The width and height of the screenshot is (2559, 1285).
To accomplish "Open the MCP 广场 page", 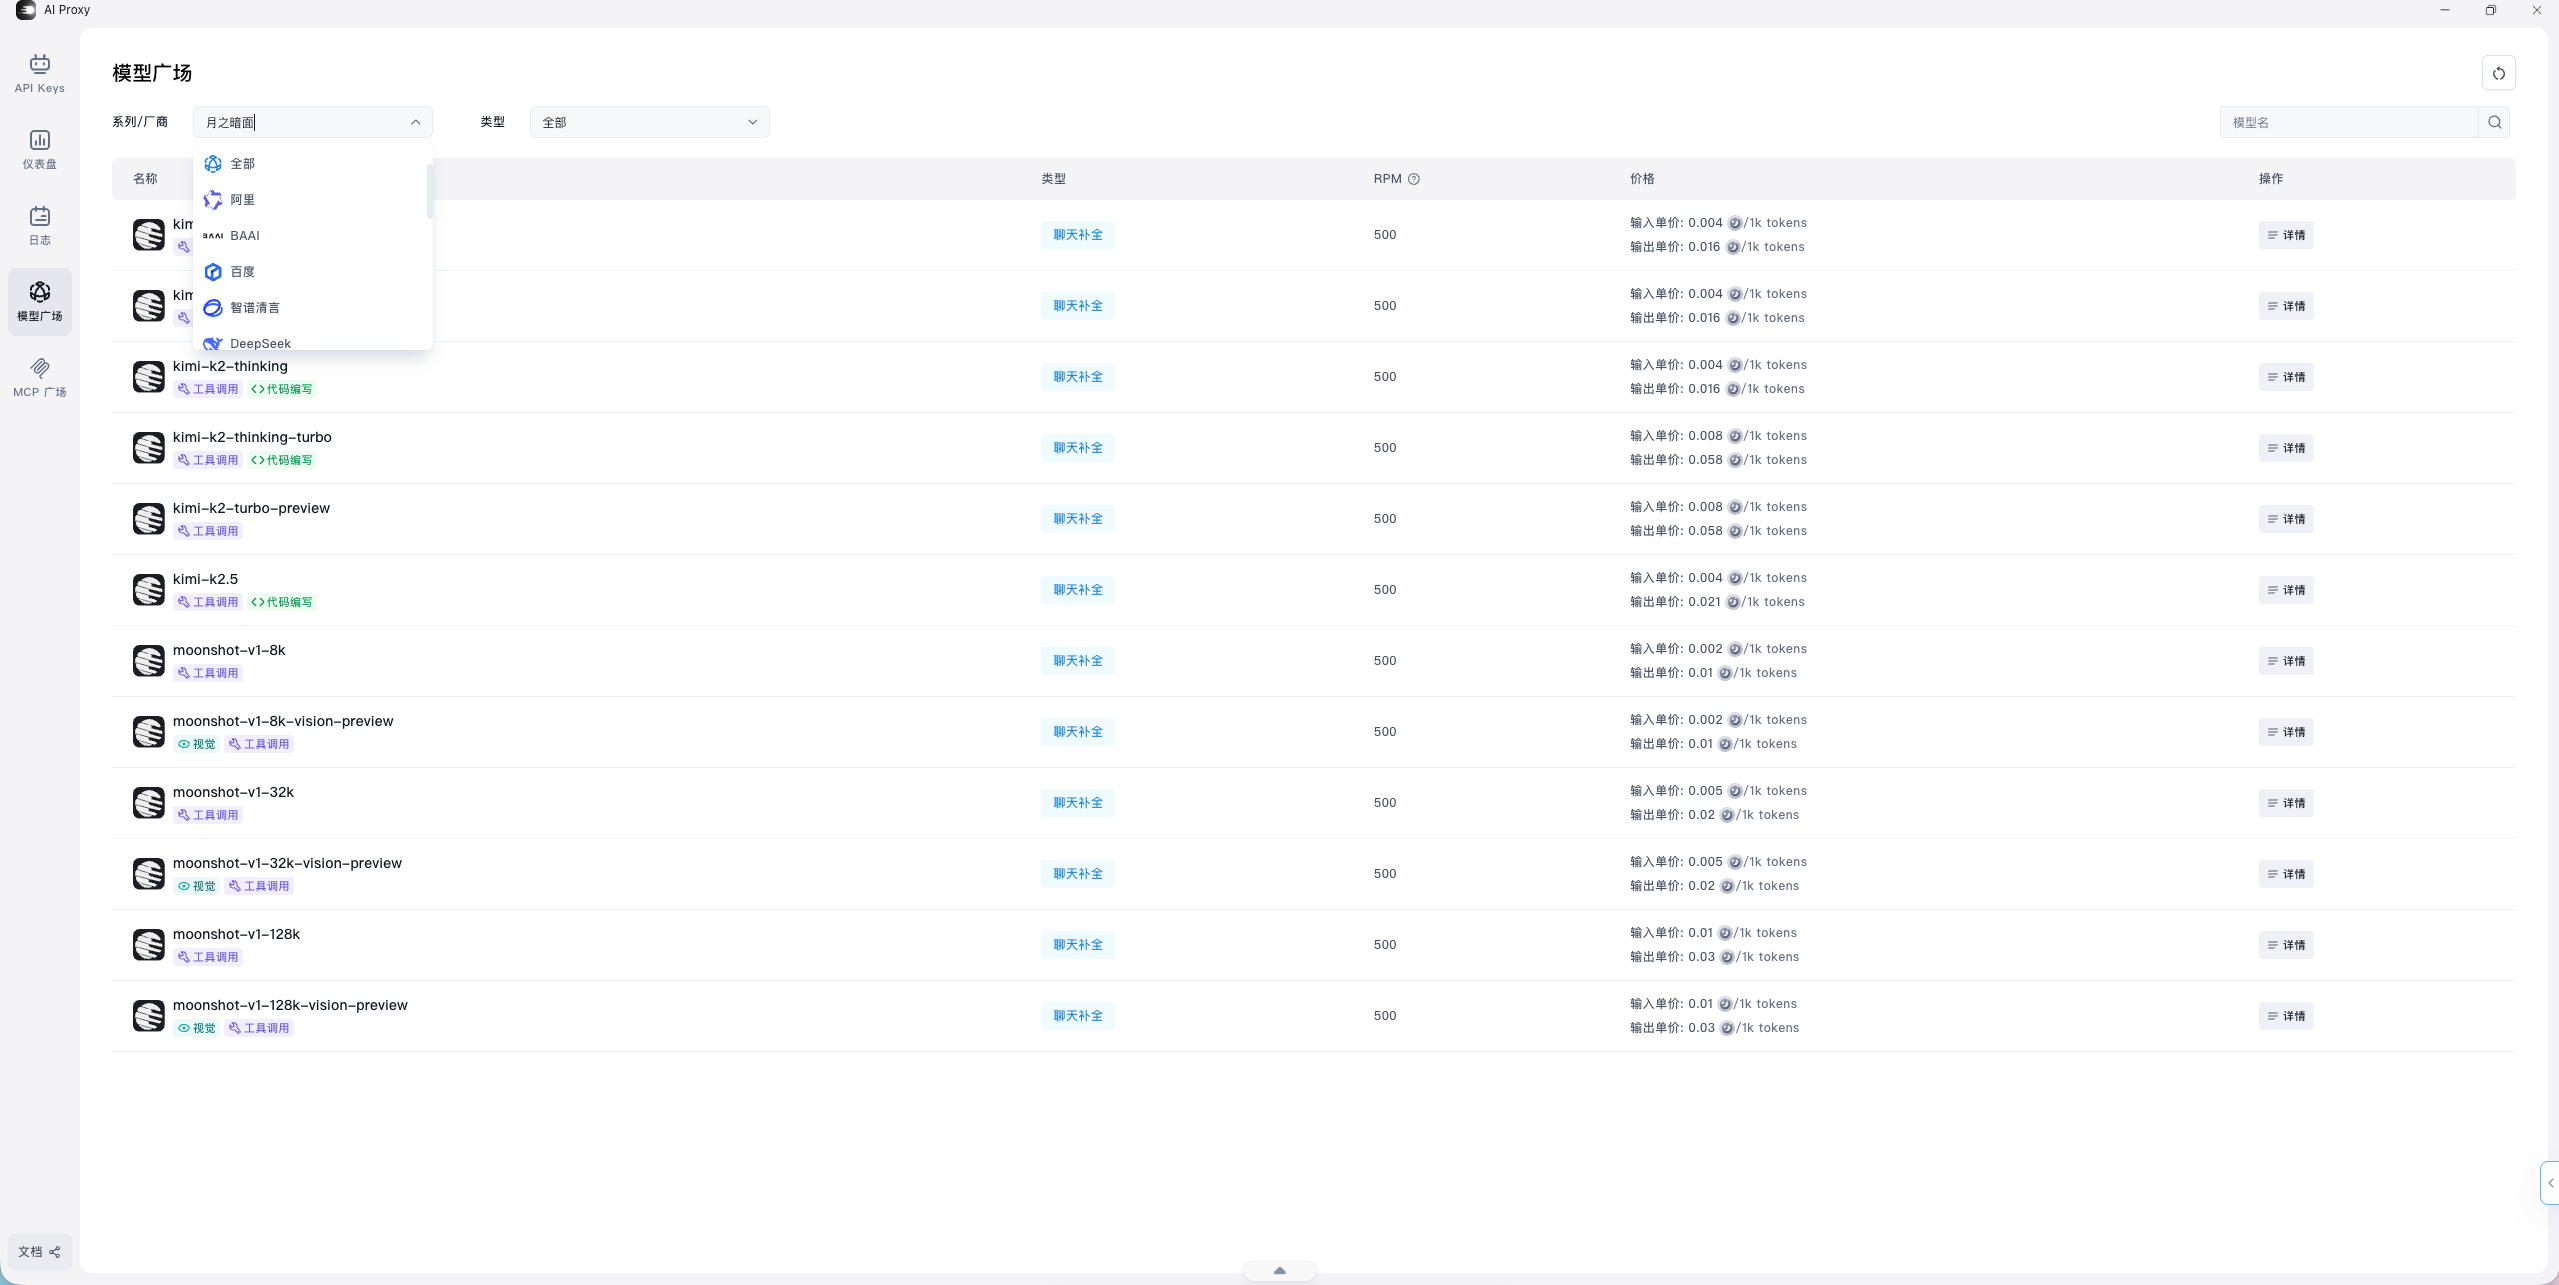I will [40, 378].
